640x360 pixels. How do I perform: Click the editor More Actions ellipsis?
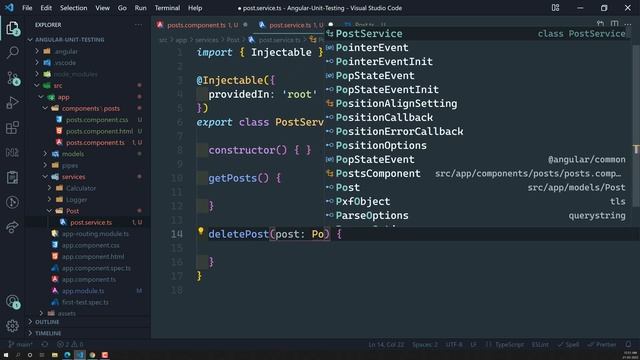pos(628,24)
